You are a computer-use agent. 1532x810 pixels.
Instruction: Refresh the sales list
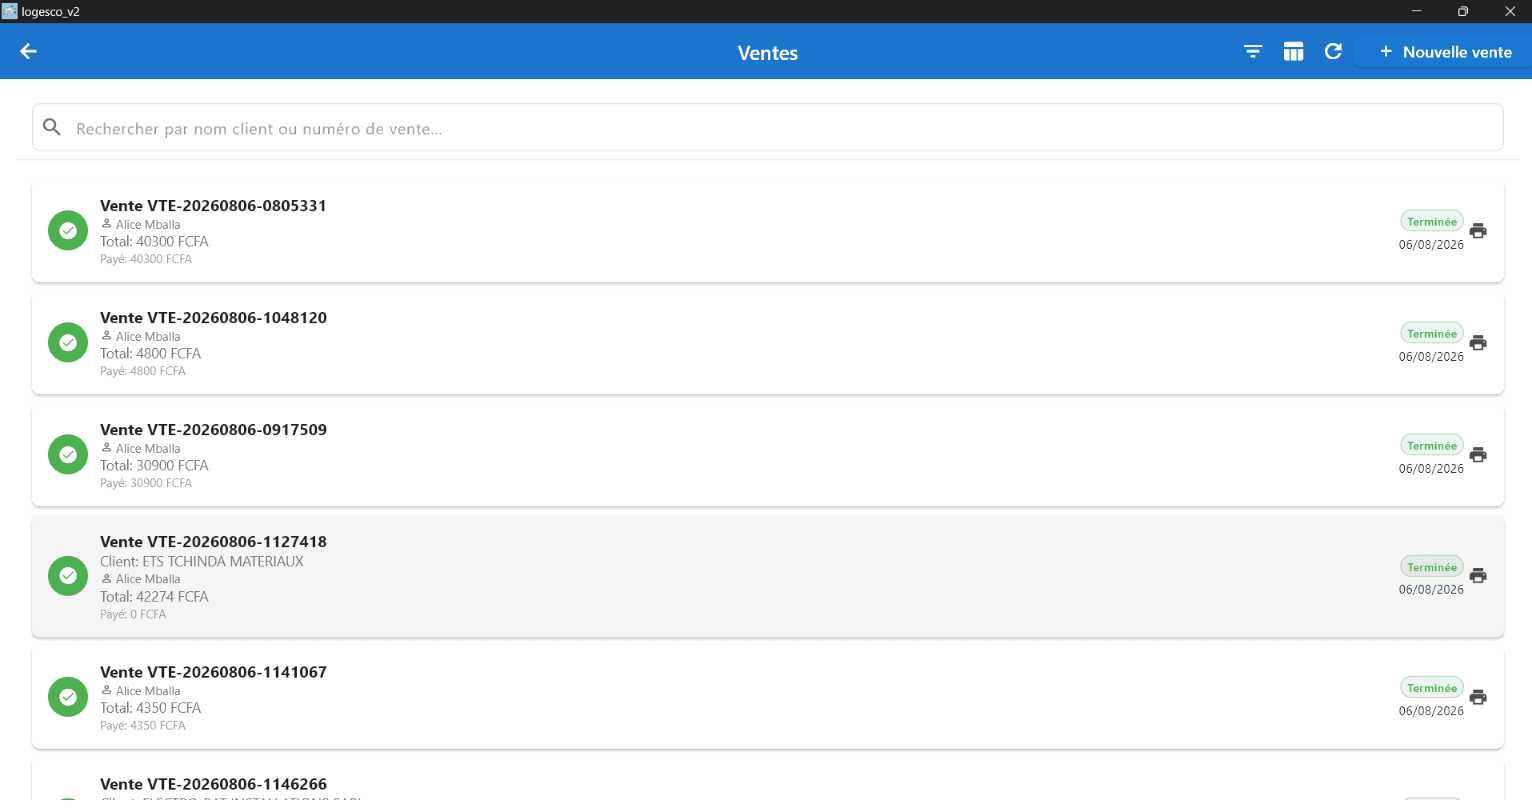click(1333, 51)
